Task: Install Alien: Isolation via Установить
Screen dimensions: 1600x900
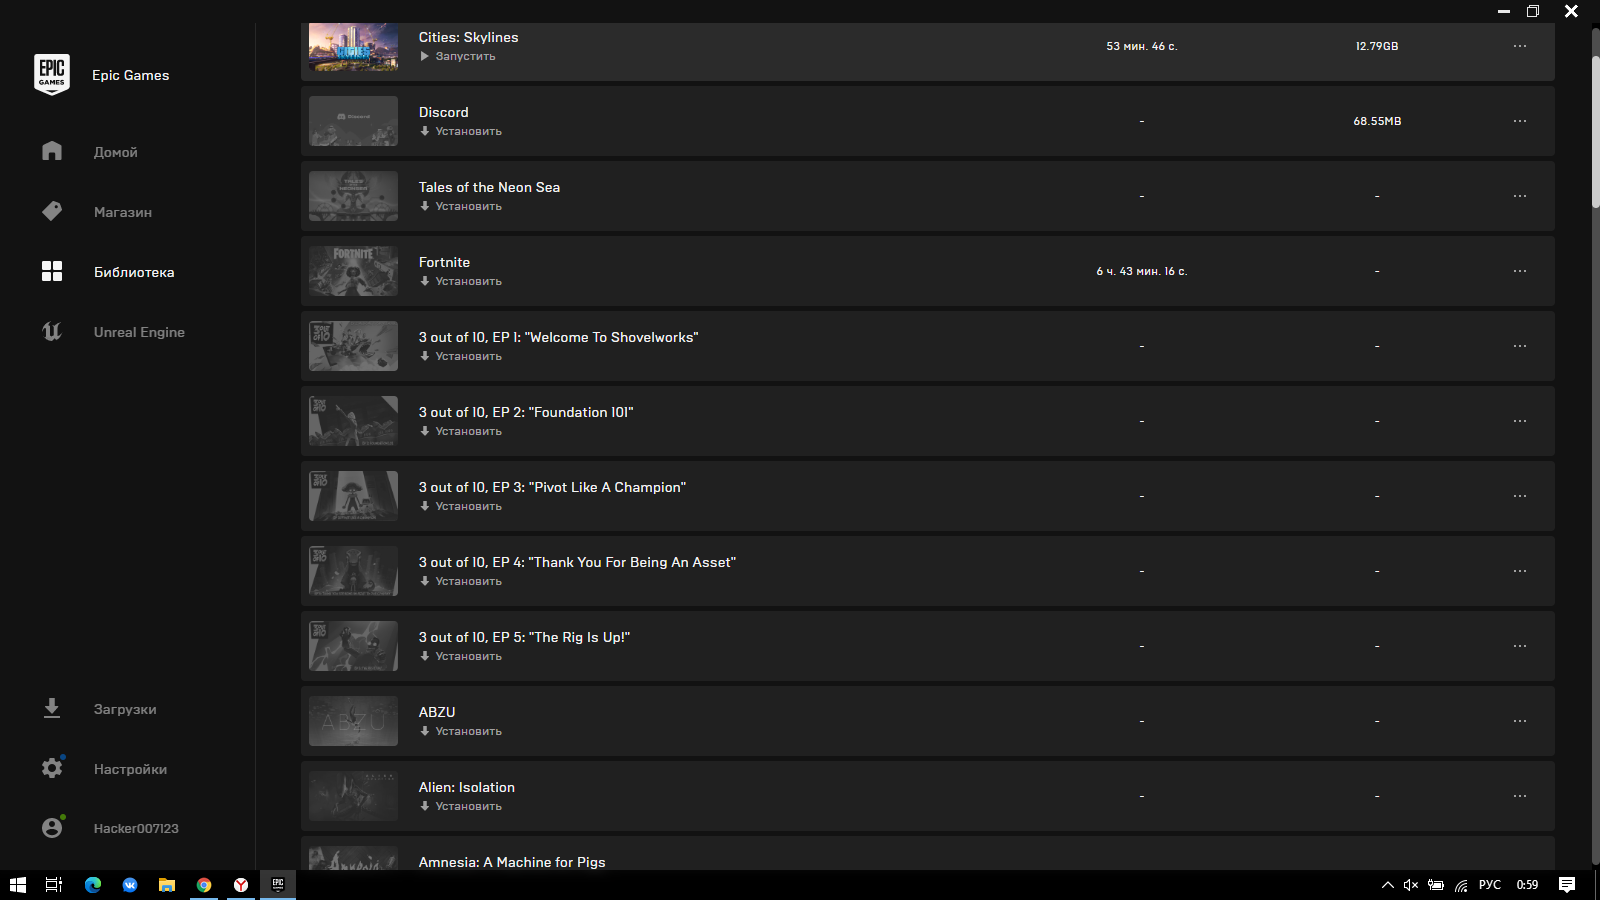Action: tap(461, 806)
